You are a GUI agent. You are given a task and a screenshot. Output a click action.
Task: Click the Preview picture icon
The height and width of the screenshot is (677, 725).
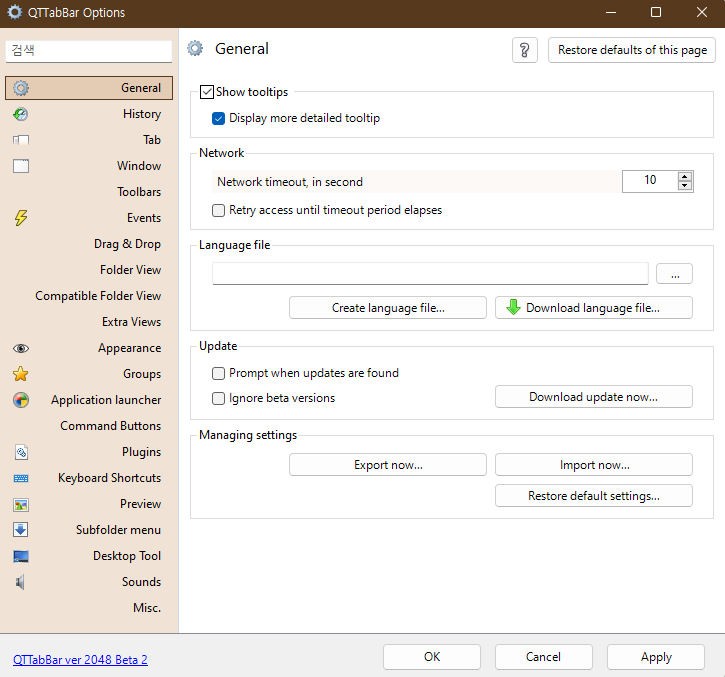click(x=21, y=505)
